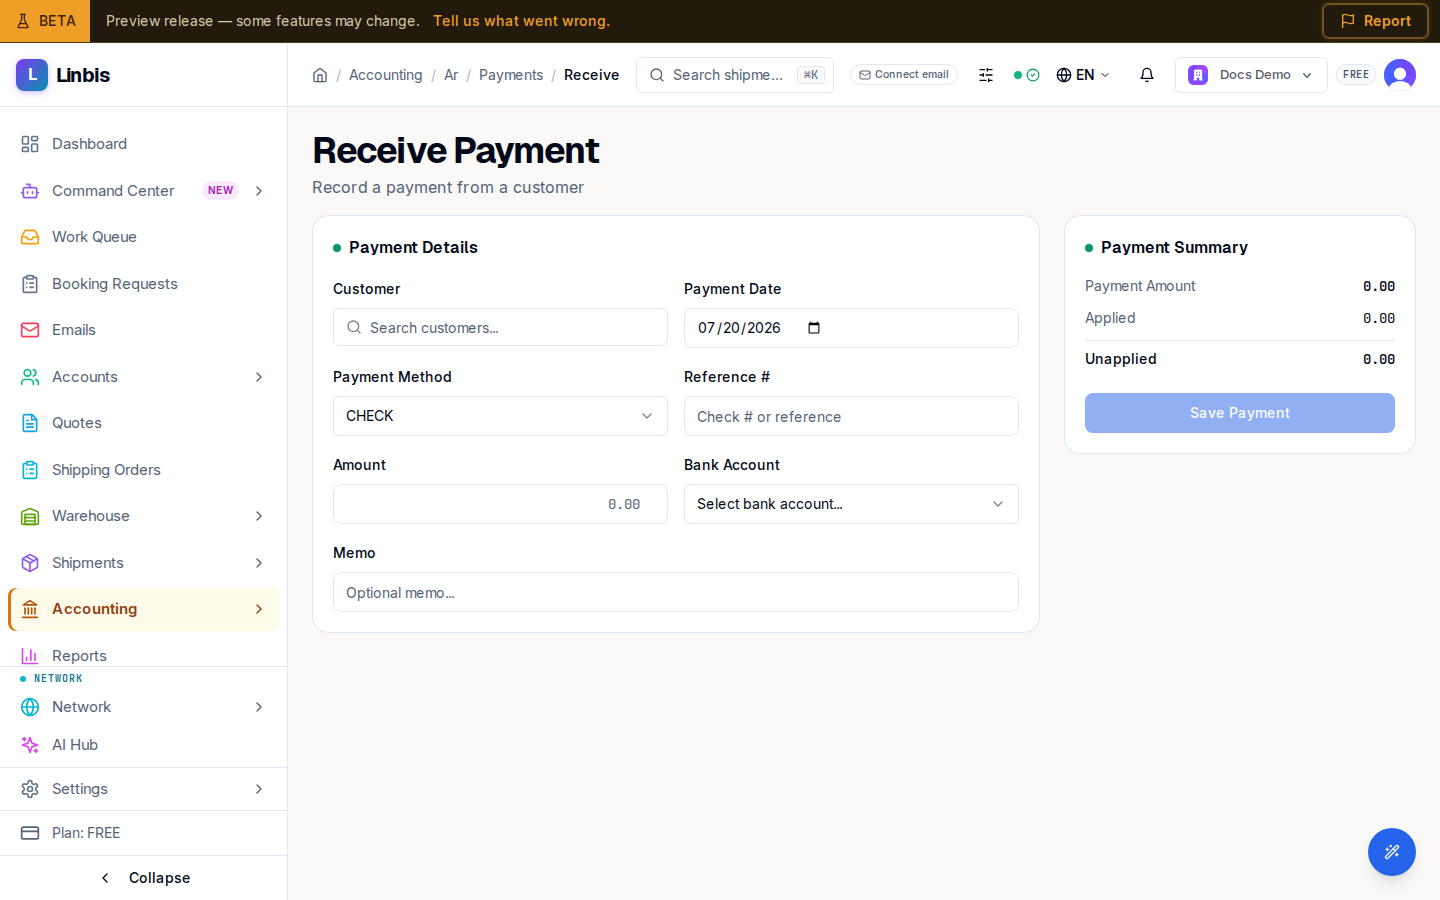
Task: Go home via breadcrumb house icon
Action: click(320, 75)
